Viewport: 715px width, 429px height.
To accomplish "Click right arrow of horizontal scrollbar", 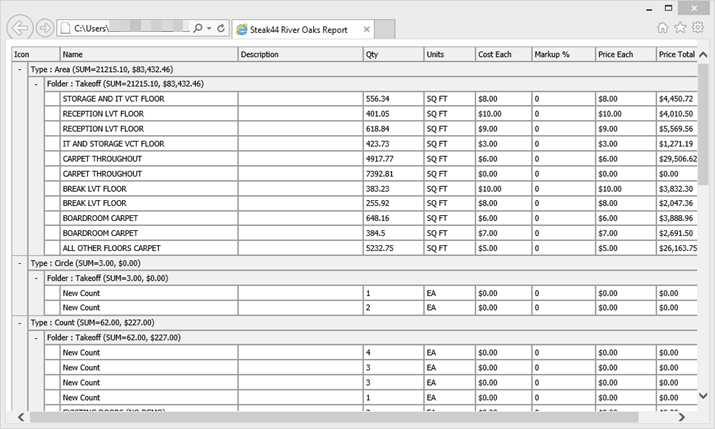I will click(681, 417).
